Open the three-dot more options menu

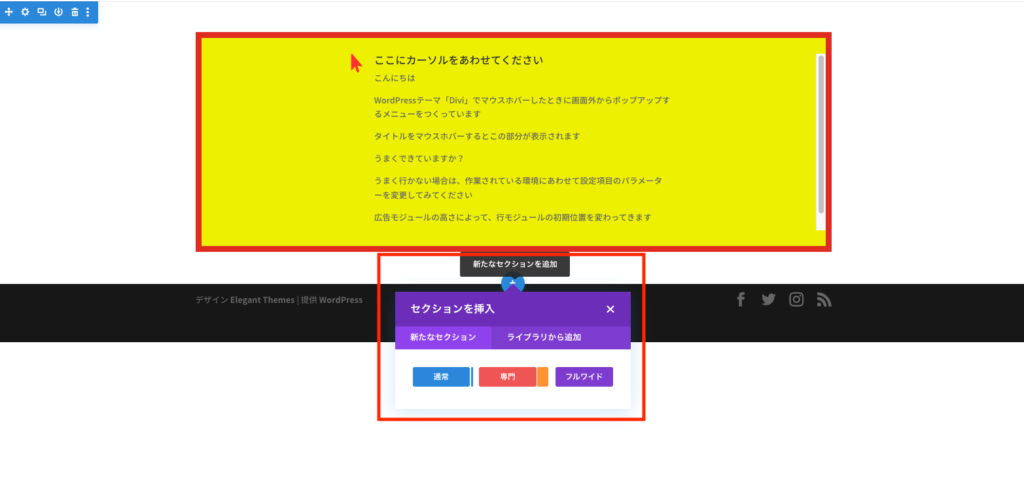[x=88, y=12]
